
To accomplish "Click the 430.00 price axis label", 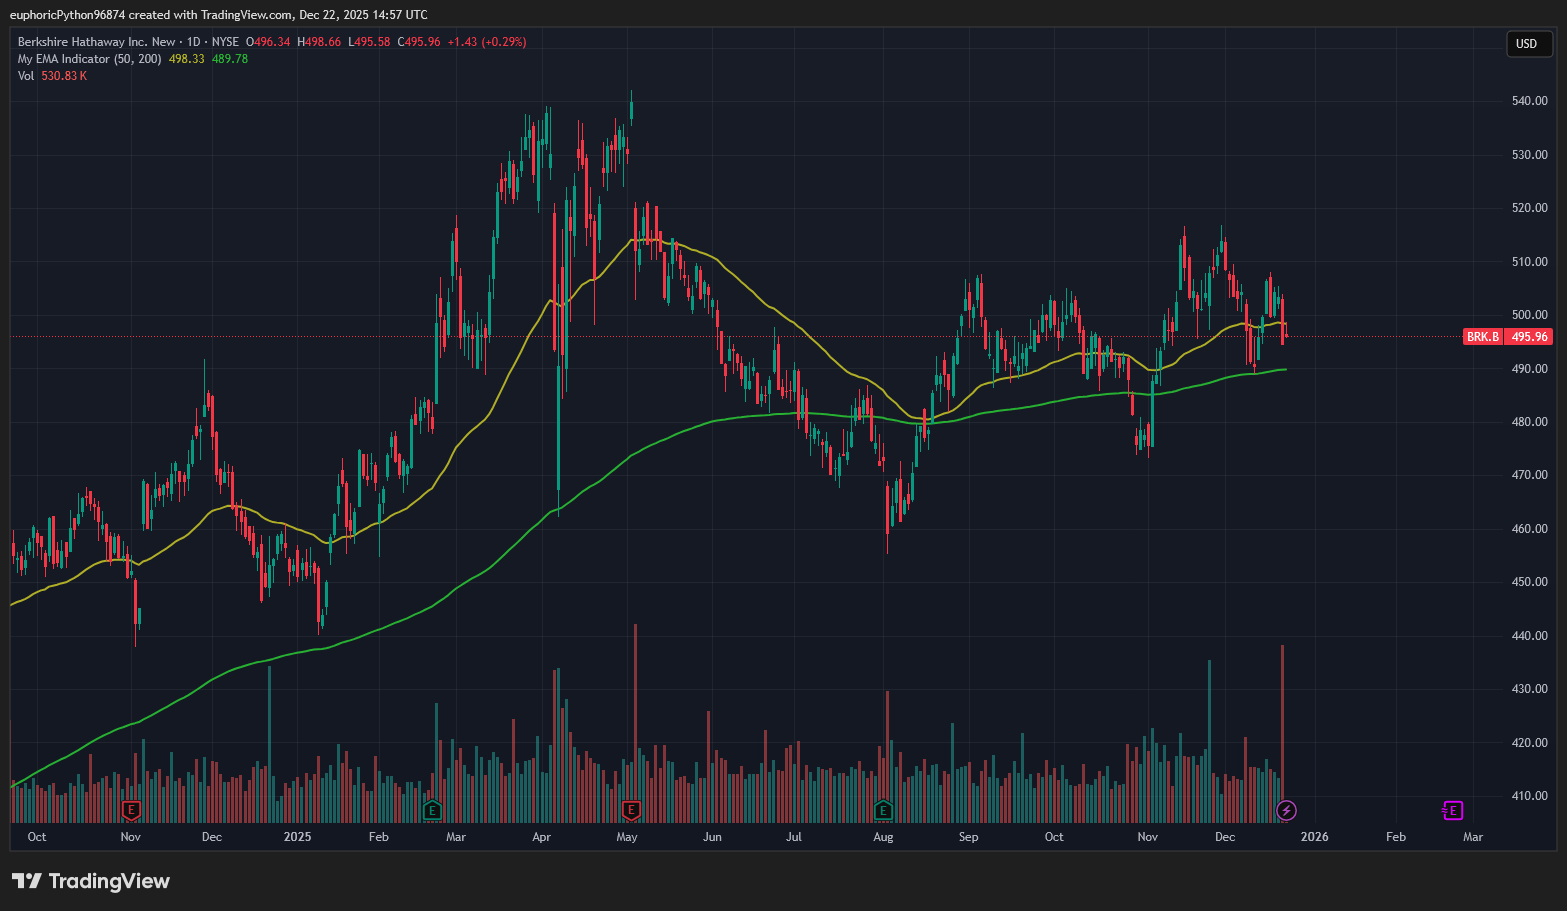I will tap(1530, 689).
